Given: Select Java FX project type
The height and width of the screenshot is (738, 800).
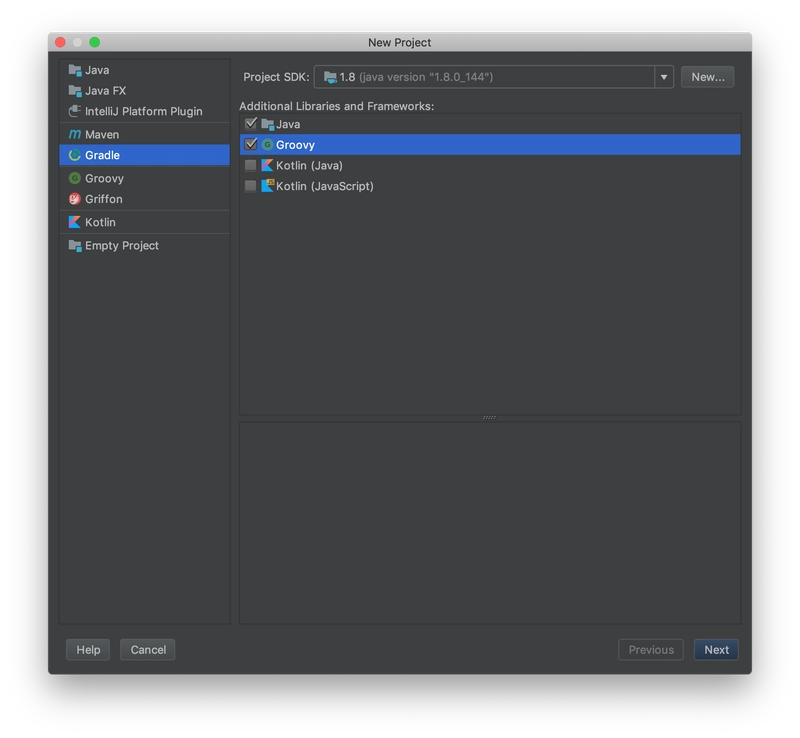Looking at the screenshot, I should [x=144, y=91].
